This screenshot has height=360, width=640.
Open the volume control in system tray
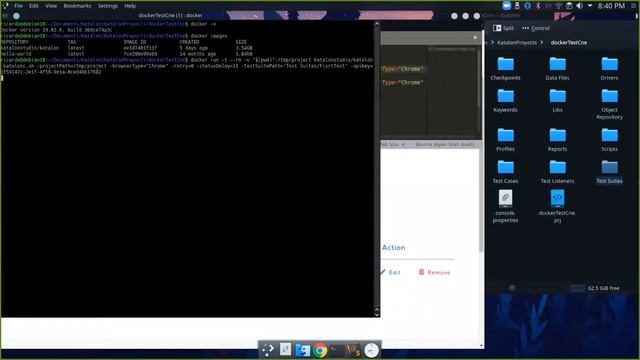point(579,6)
